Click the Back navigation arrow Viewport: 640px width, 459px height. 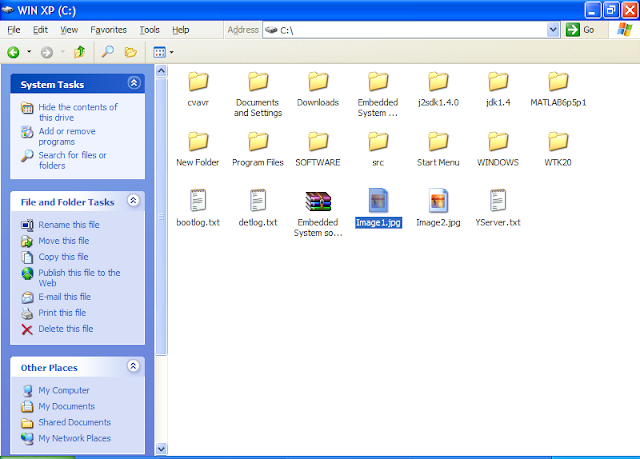click(13, 52)
